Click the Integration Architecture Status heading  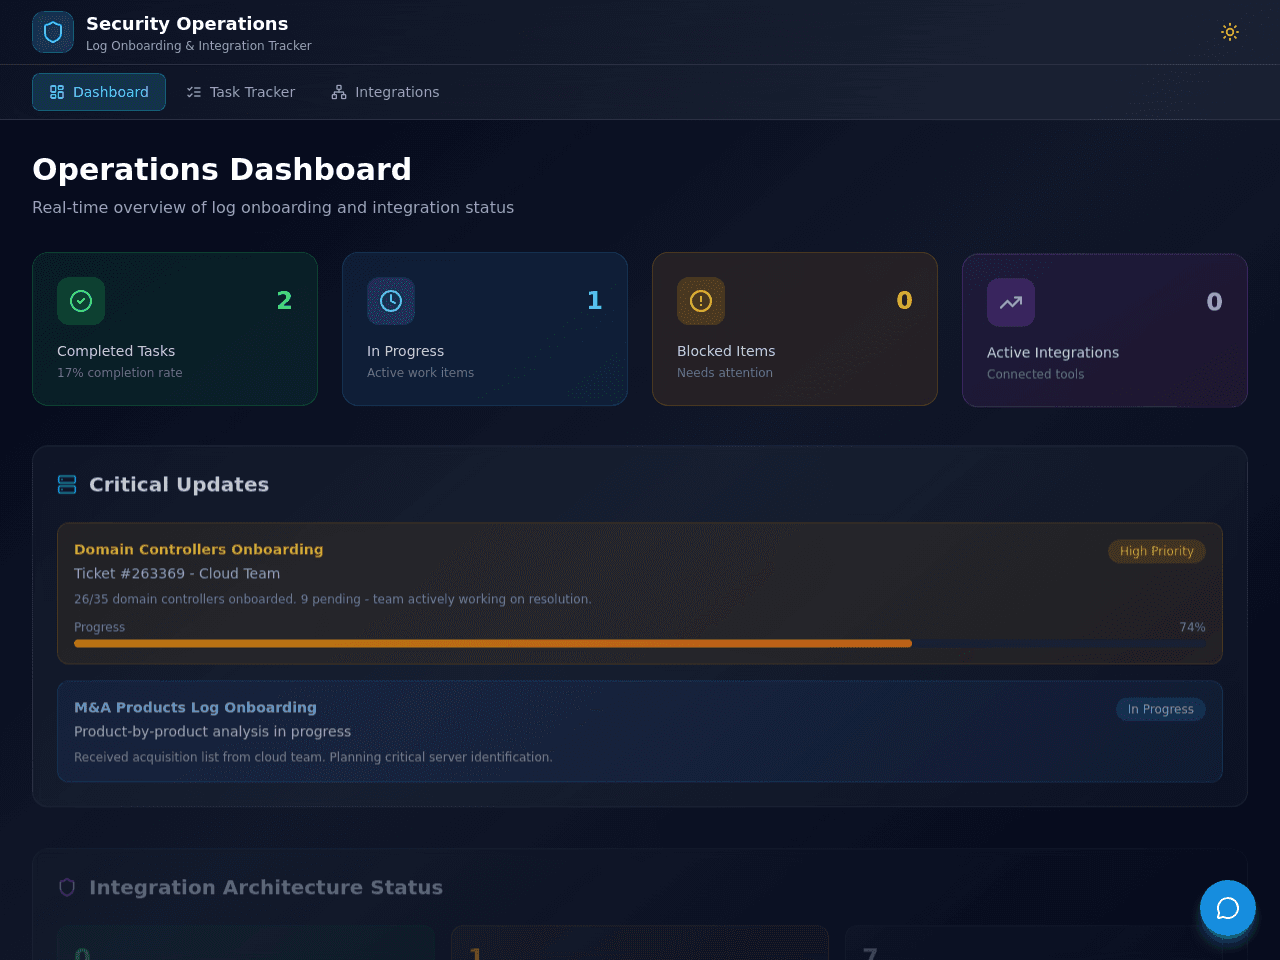[266, 888]
